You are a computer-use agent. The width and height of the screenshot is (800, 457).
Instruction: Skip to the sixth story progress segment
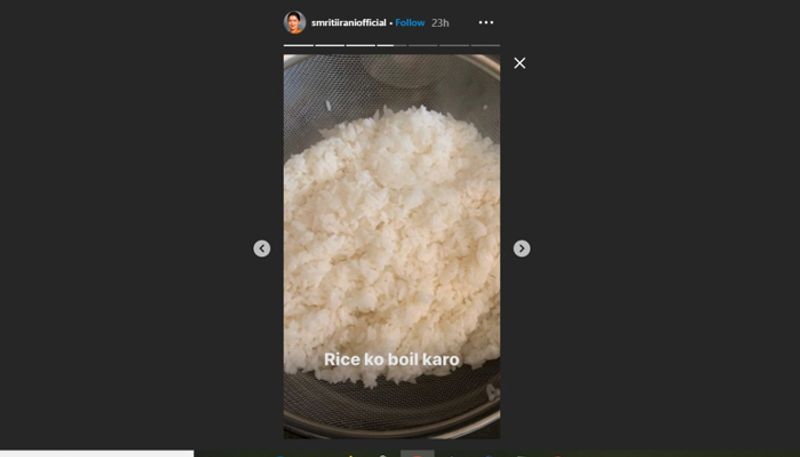(454, 45)
